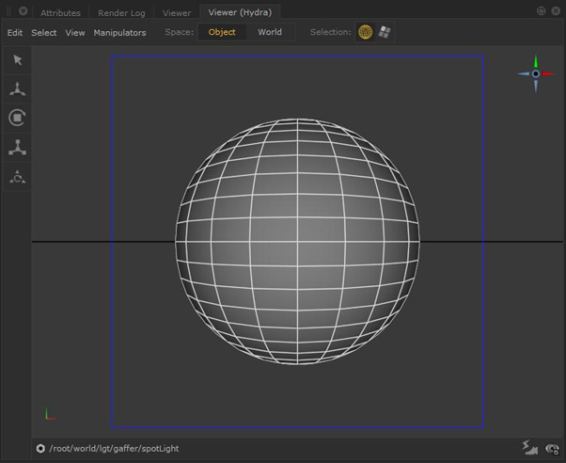566x463 pixels.
Task: Toggle the eye visibility icon bottom right
Action: point(552,449)
